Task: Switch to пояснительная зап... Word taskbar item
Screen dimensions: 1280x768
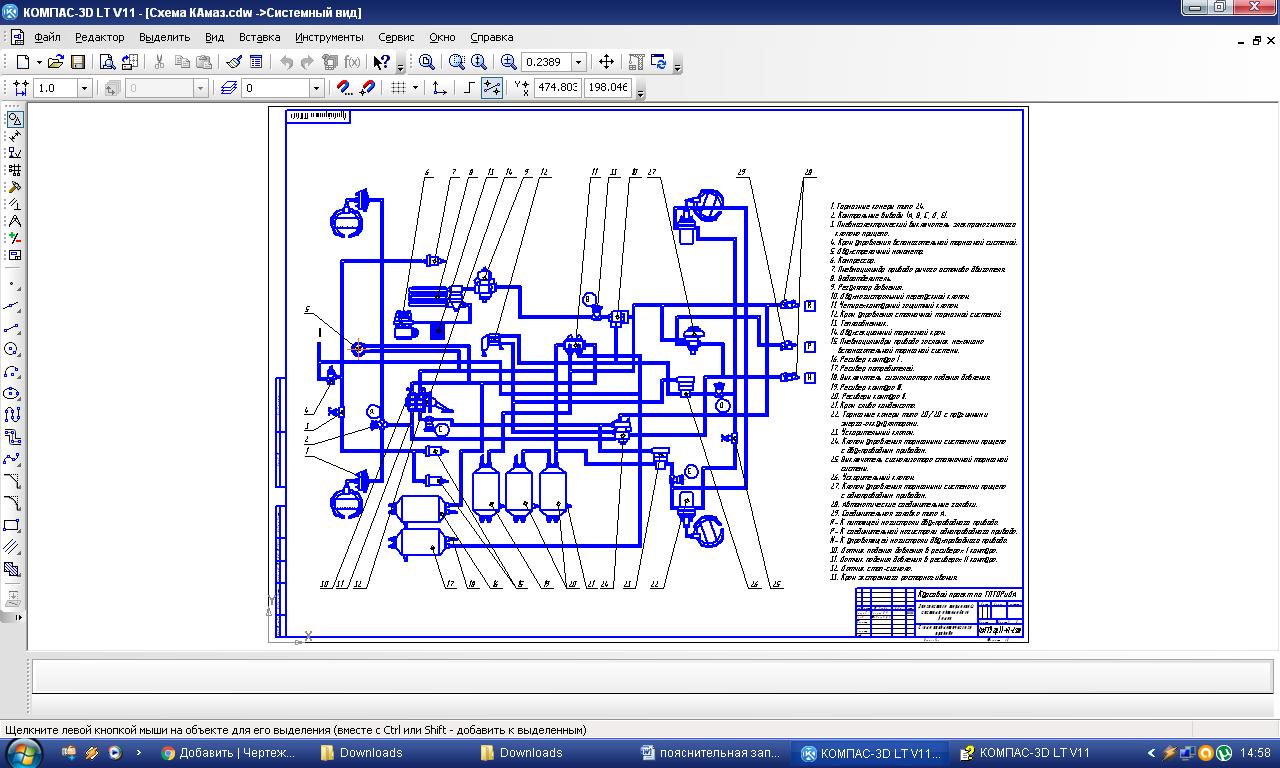Action: [x=711, y=753]
